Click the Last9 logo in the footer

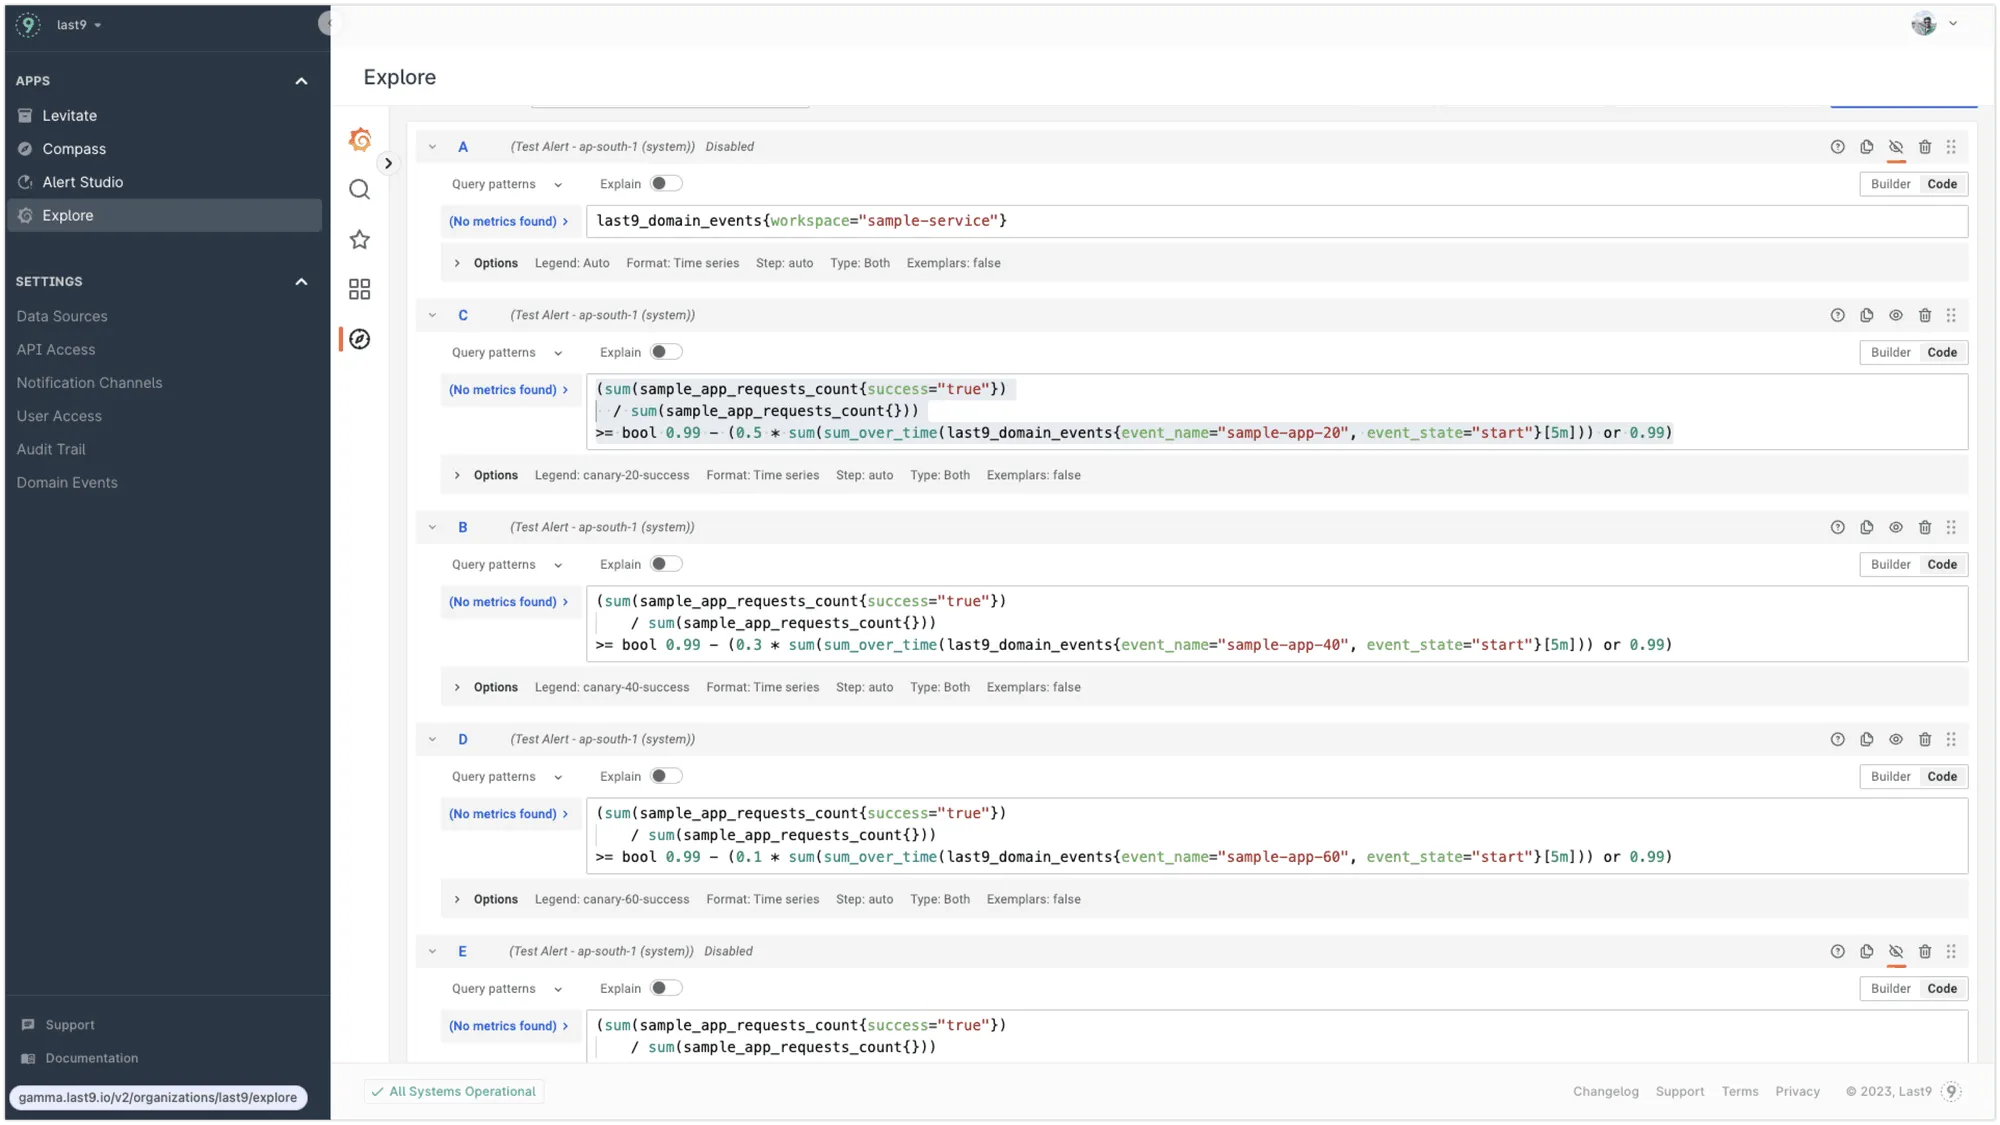point(1951,1091)
